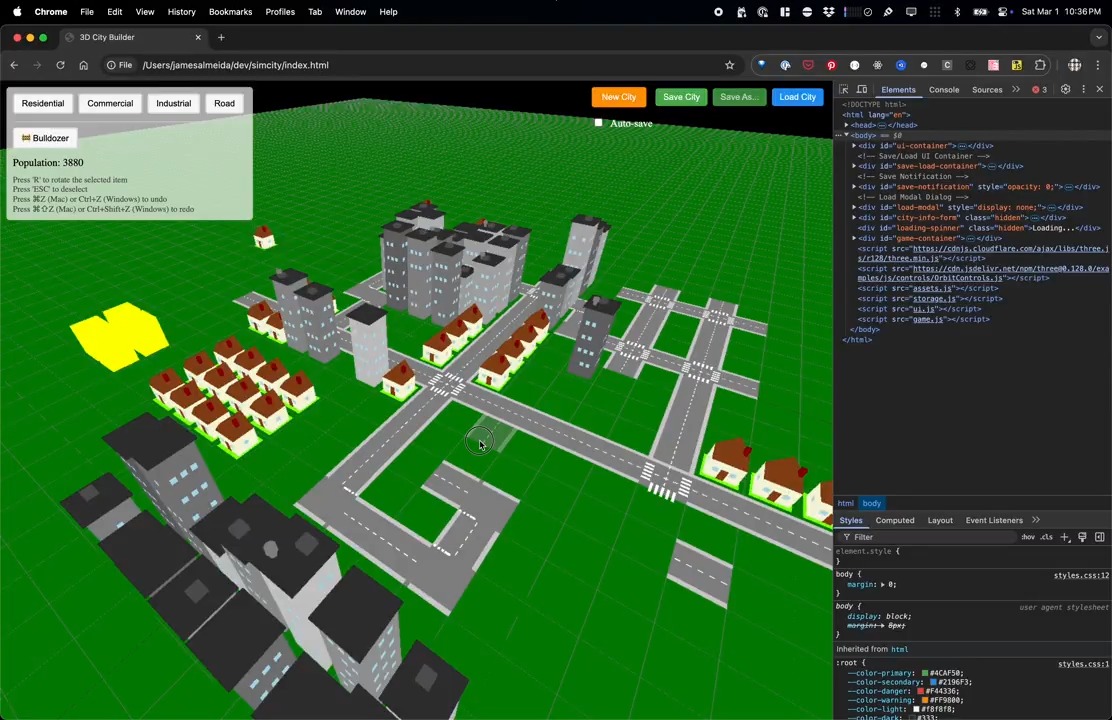Viewport: 1112px width, 720px height.
Task: Click the green Save City button
Action: point(682,97)
